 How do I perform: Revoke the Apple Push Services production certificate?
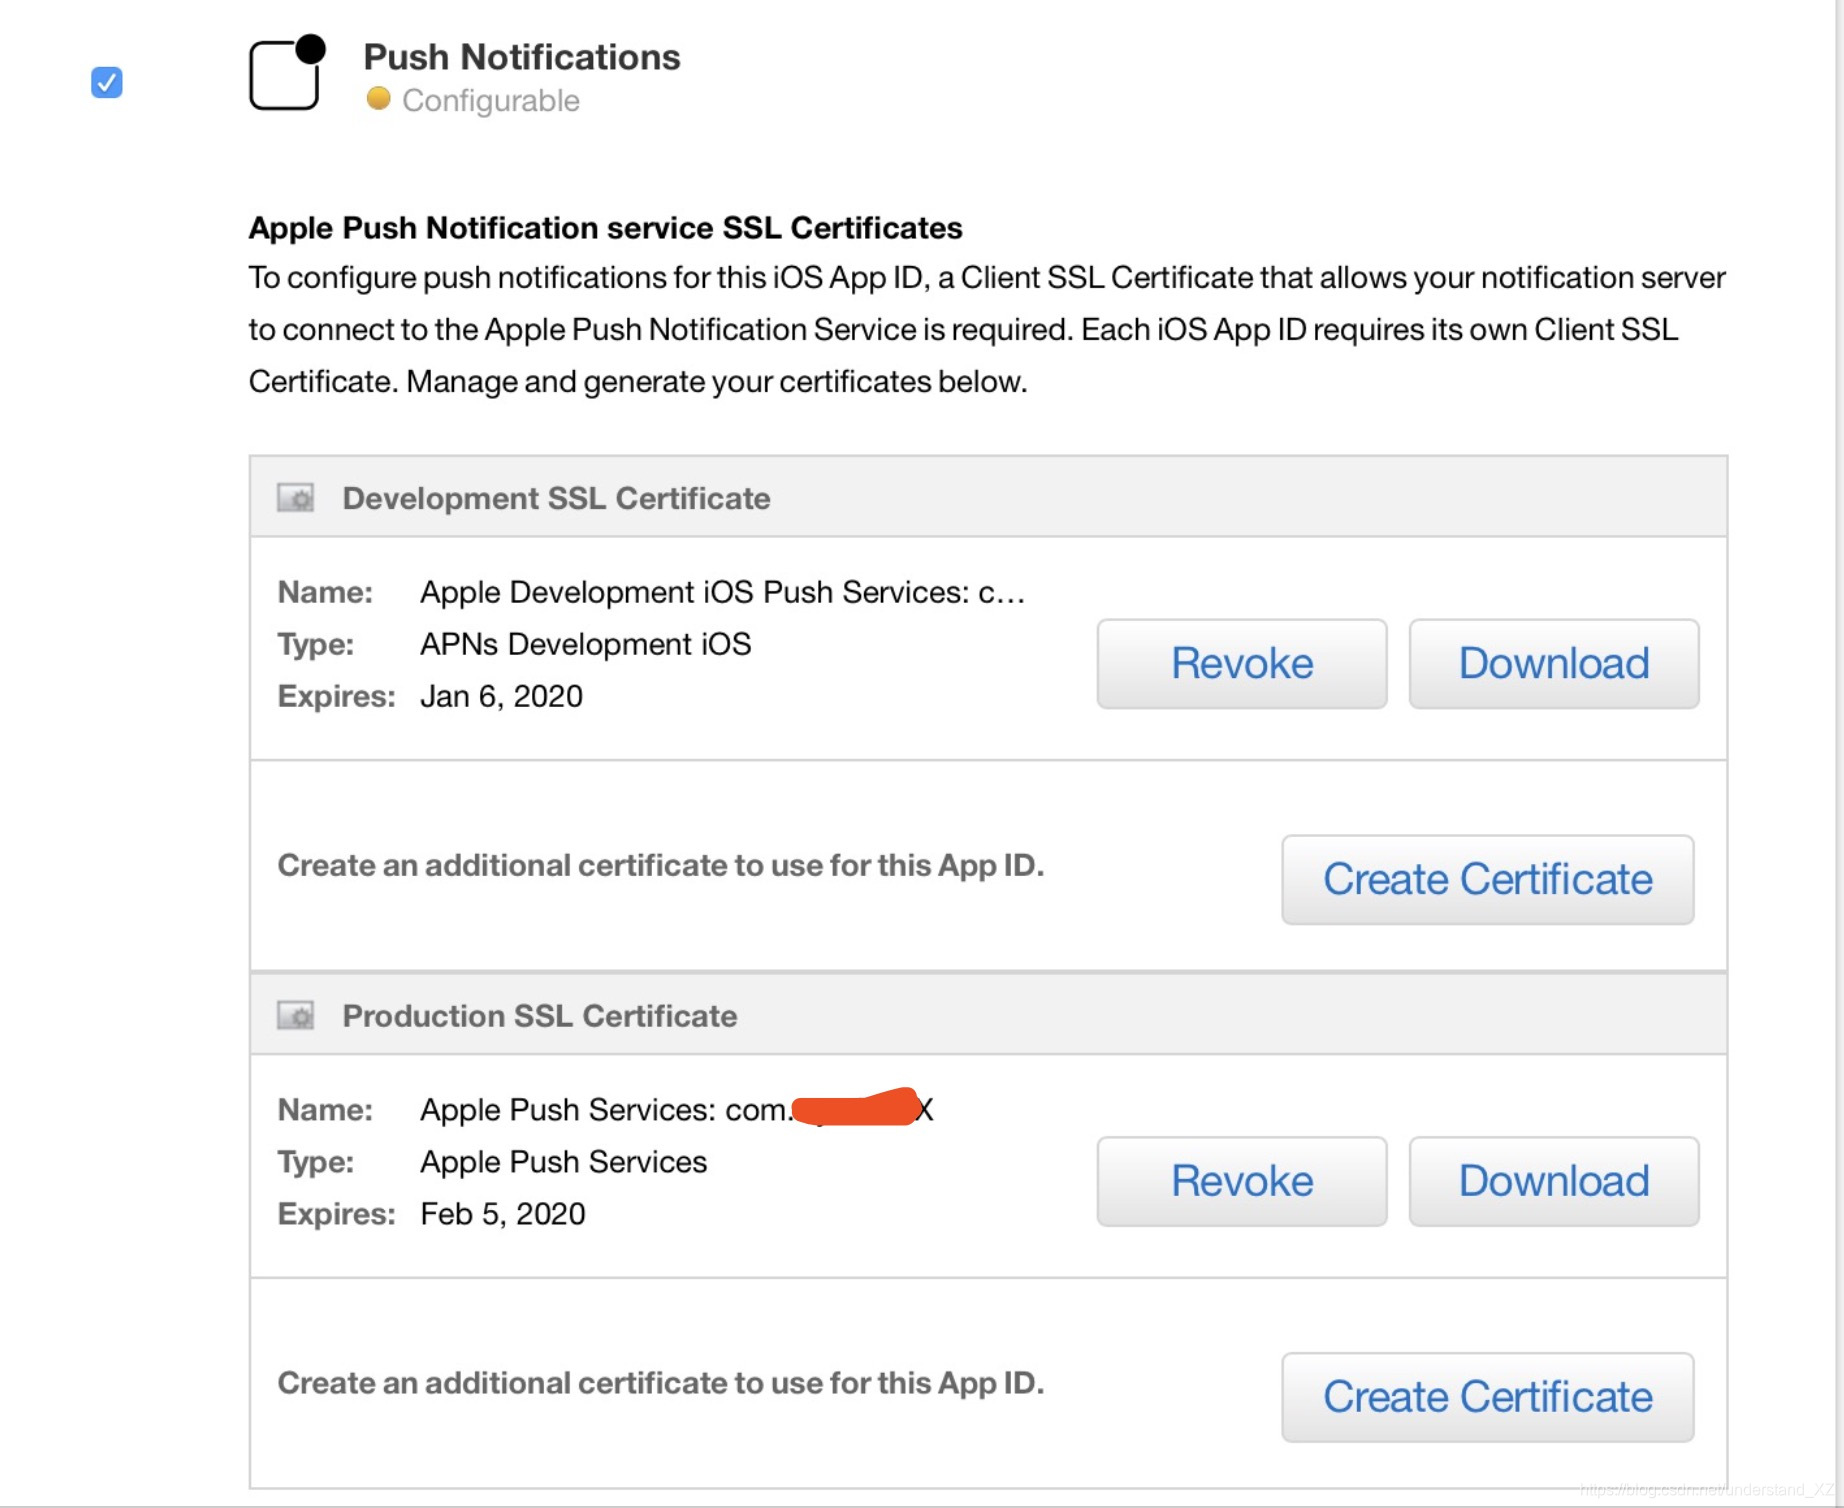click(1242, 1181)
